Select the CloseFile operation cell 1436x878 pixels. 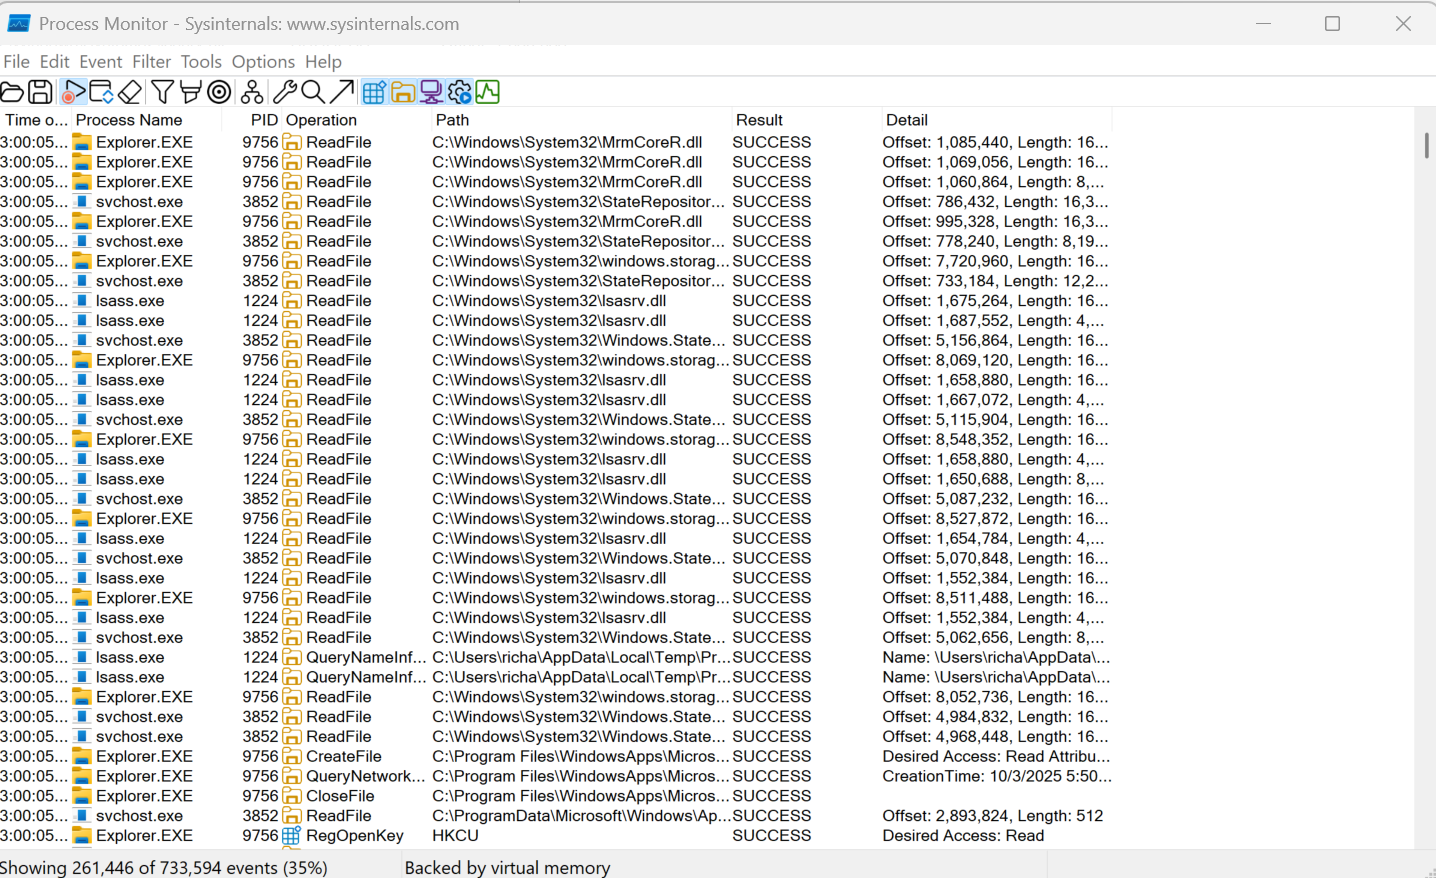(x=340, y=797)
